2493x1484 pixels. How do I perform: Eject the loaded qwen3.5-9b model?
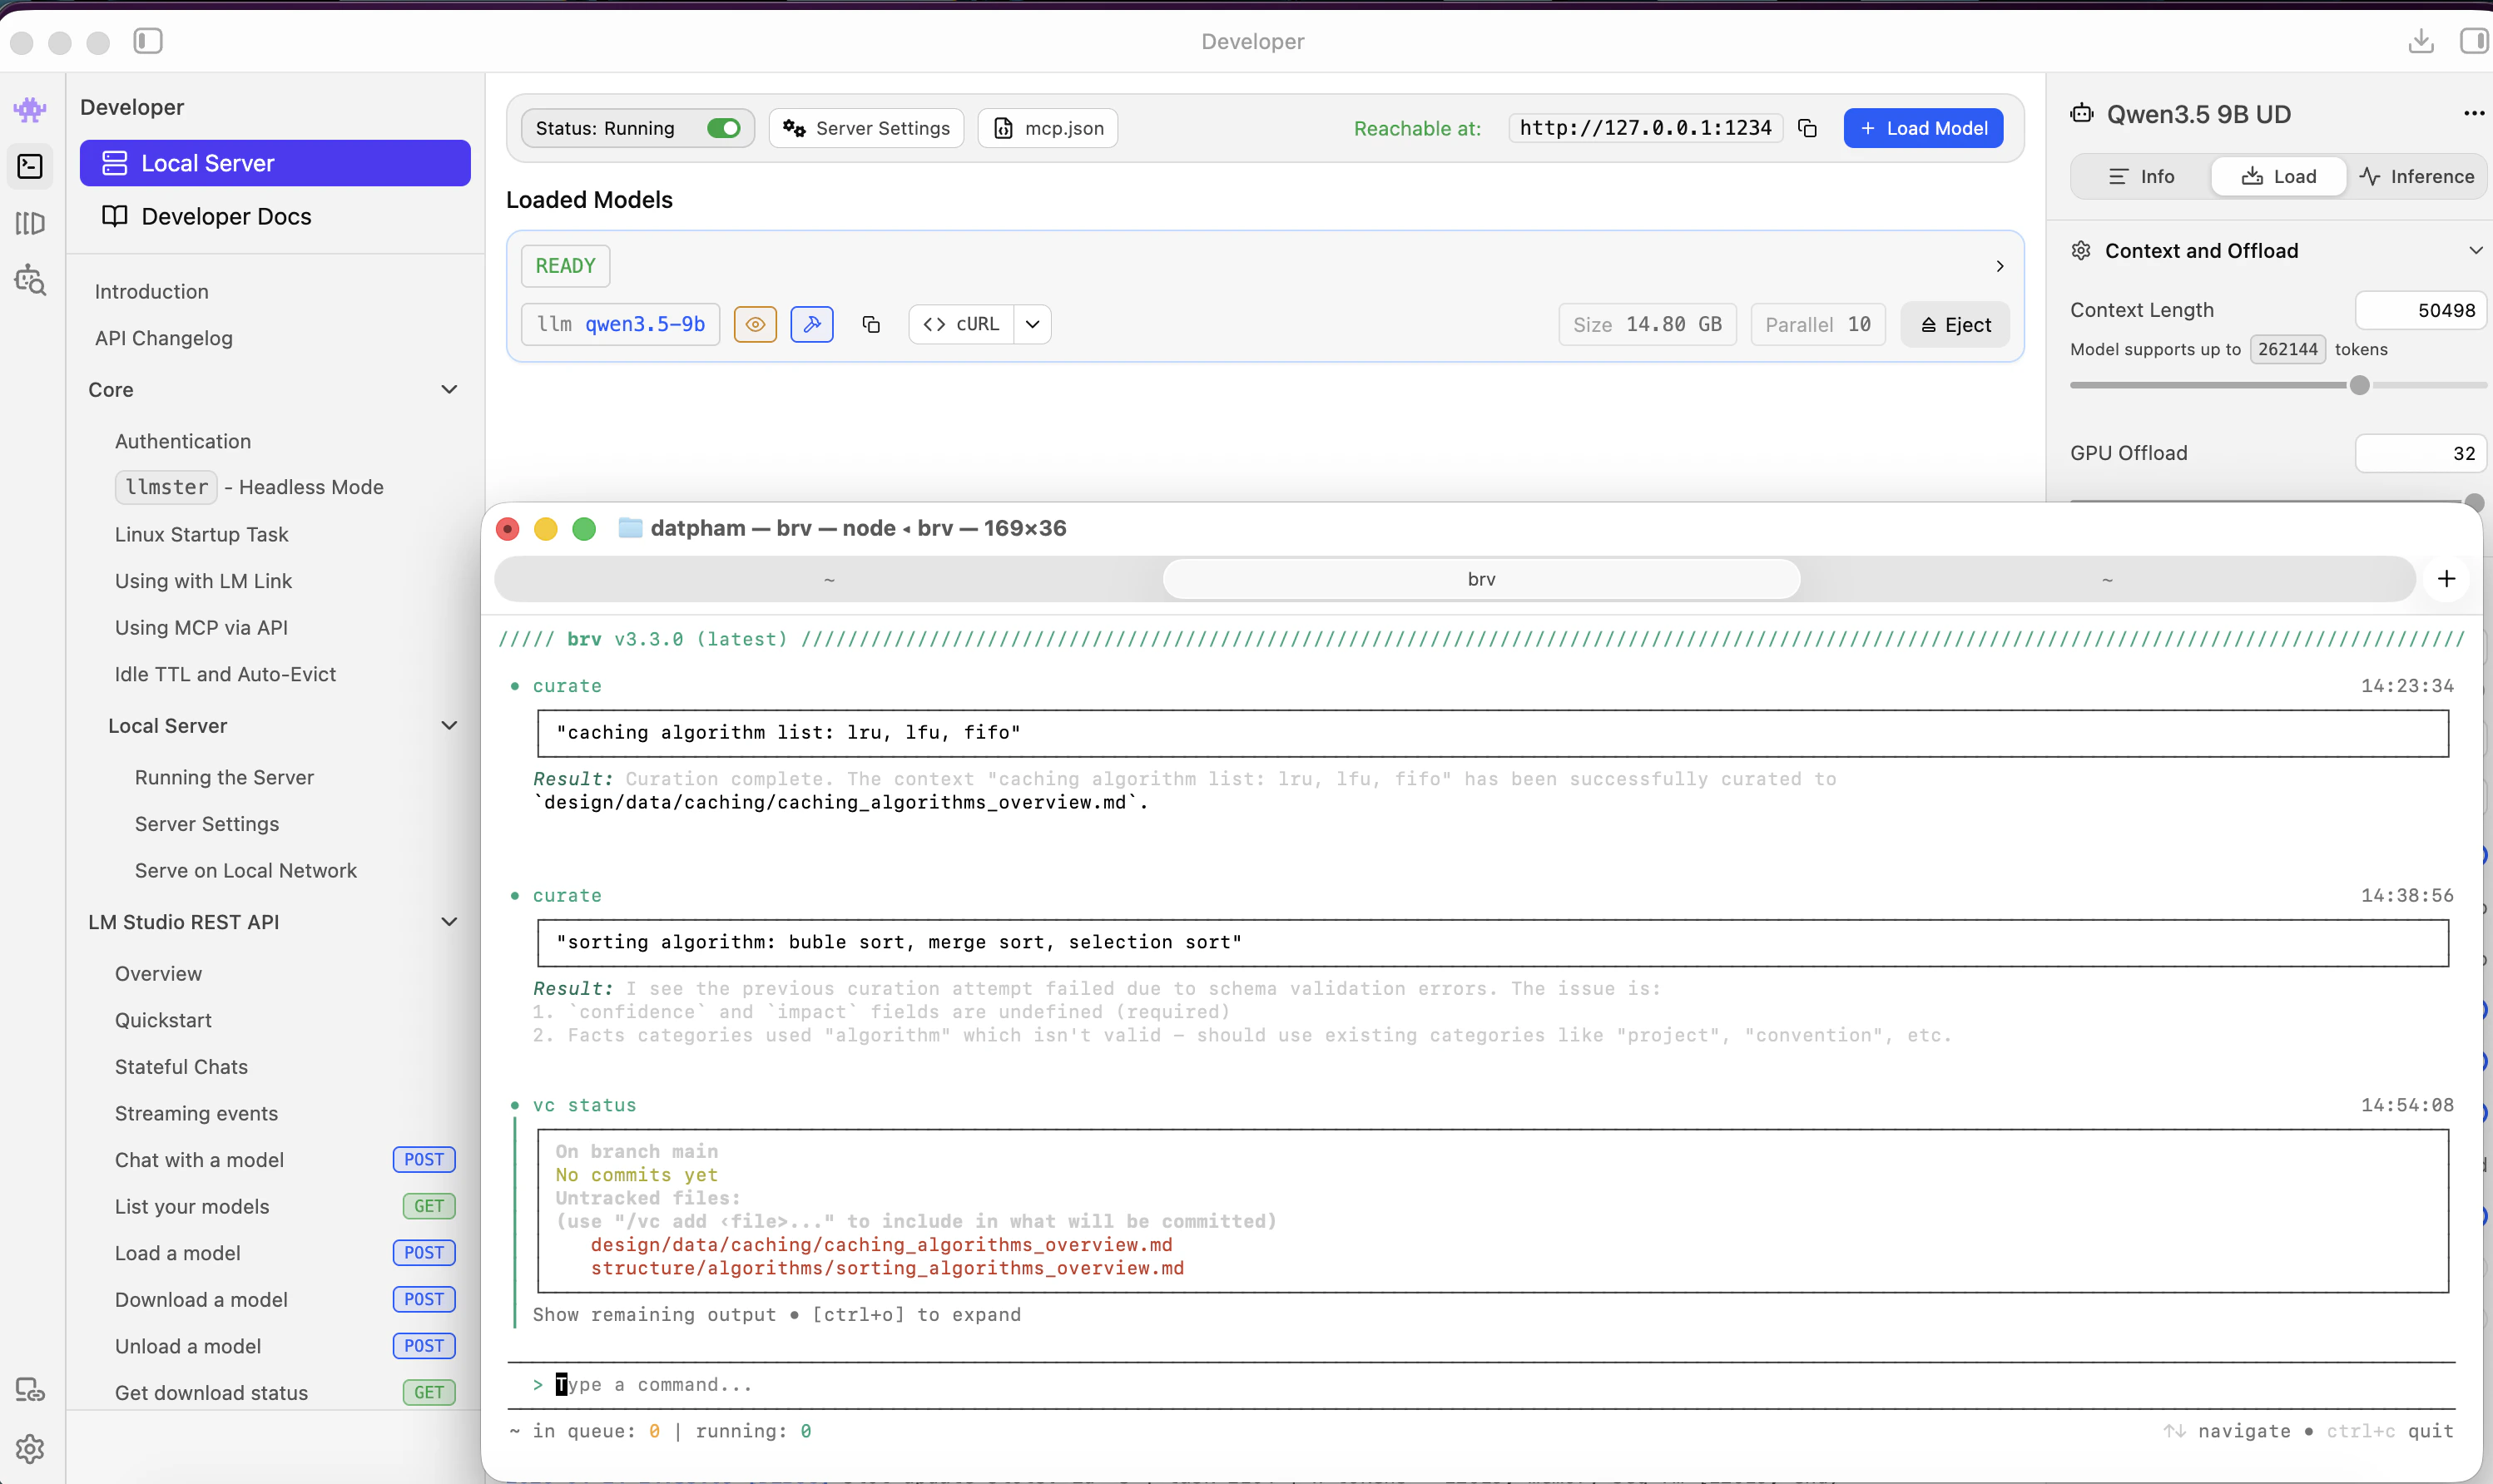[x=1953, y=324]
